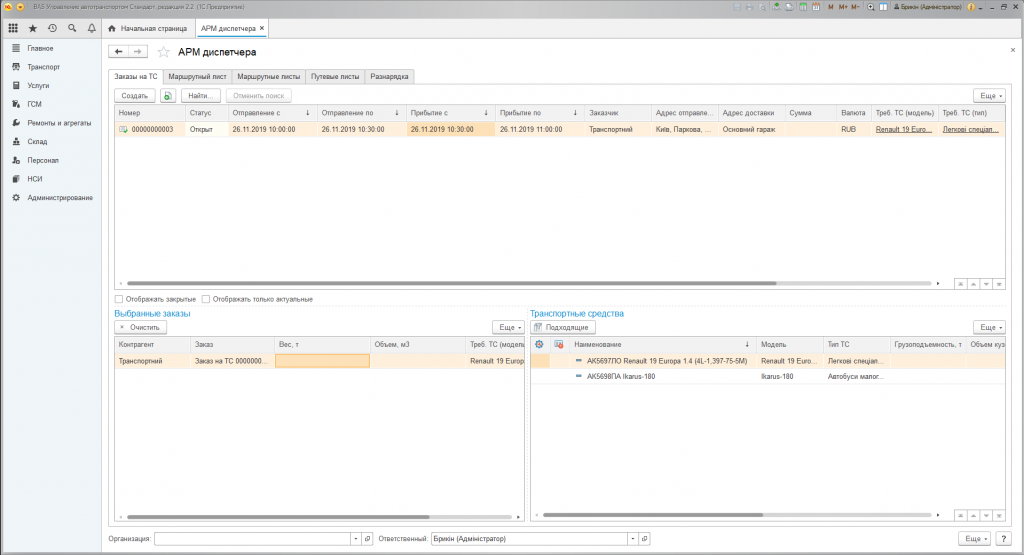Open Ремонты и агрегаты section
The height and width of the screenshot is (555, 1024).
click(59, 123)
